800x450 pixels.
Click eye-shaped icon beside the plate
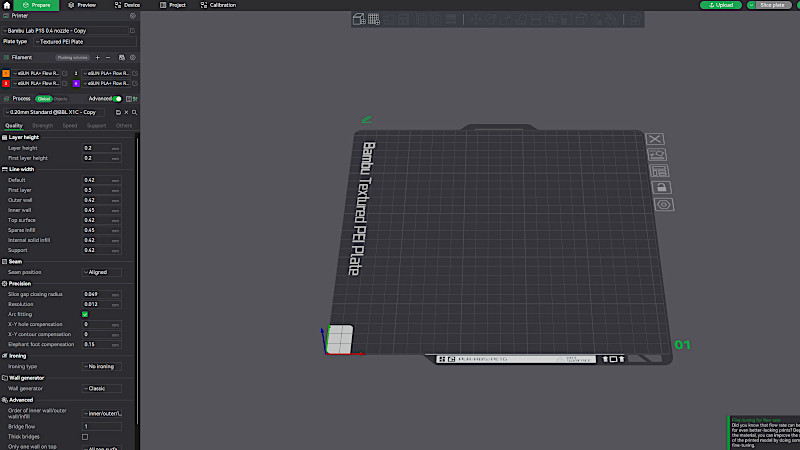click(x=664, y=205)
